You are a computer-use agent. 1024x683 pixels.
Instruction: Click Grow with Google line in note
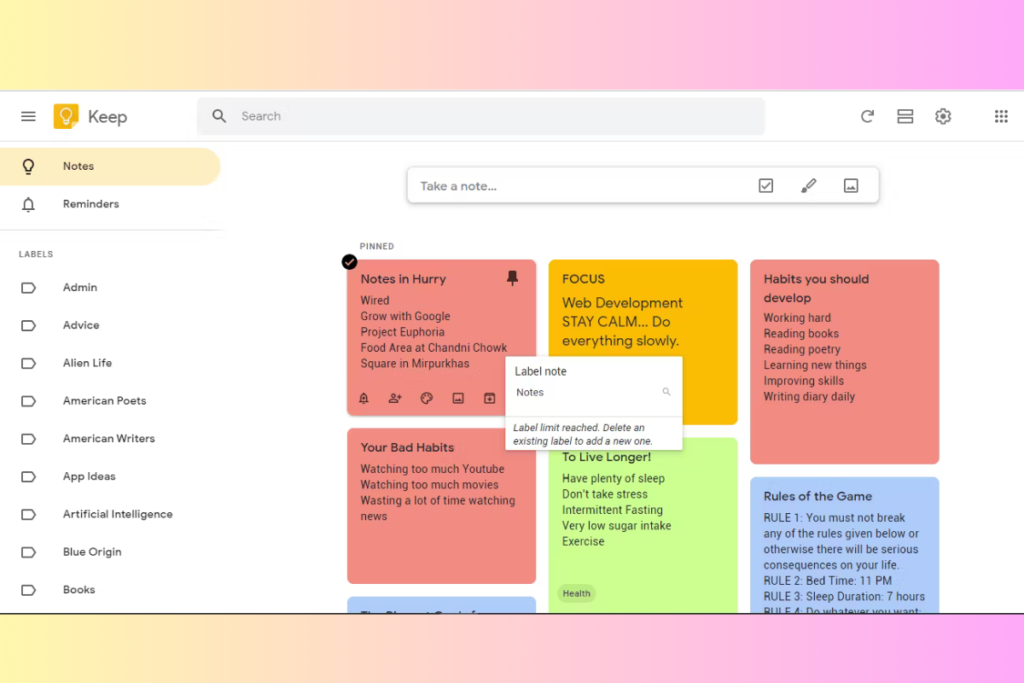(406, 316)
